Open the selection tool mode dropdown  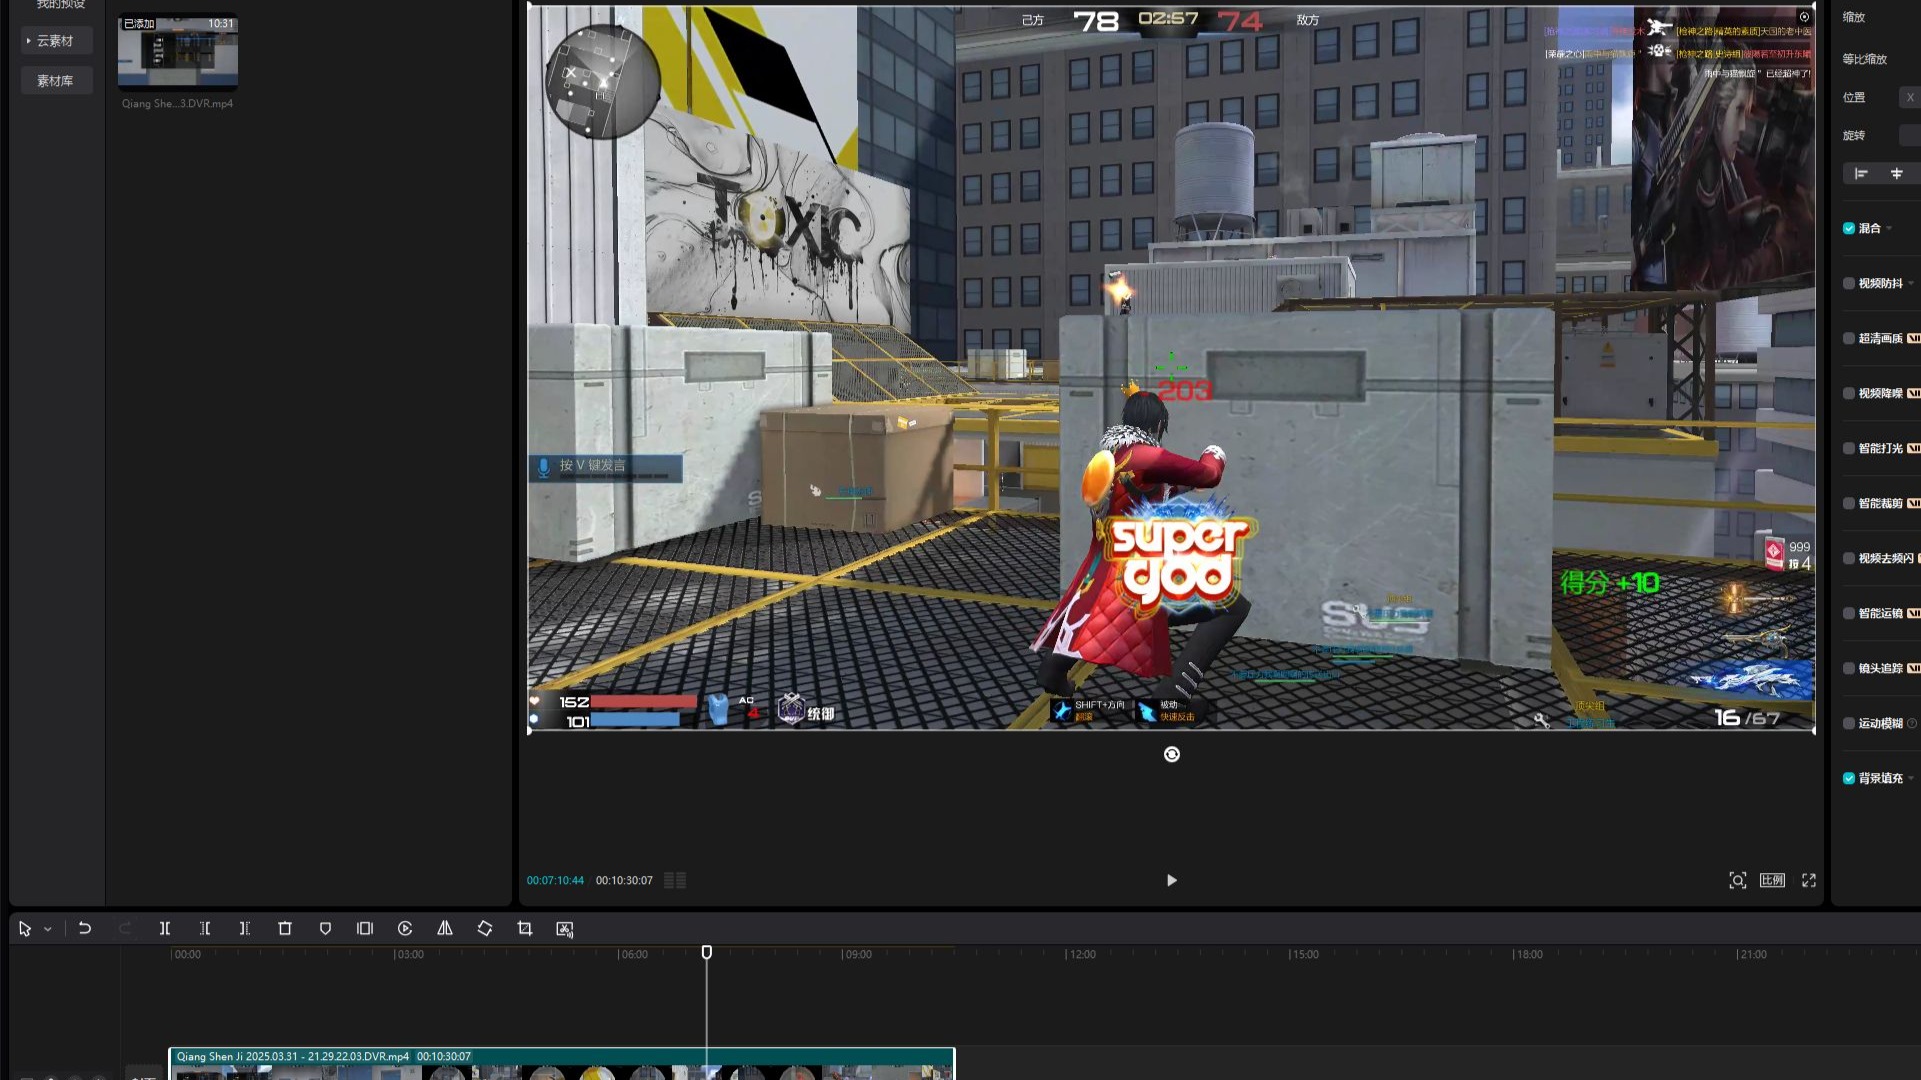(x=47, y=930)
